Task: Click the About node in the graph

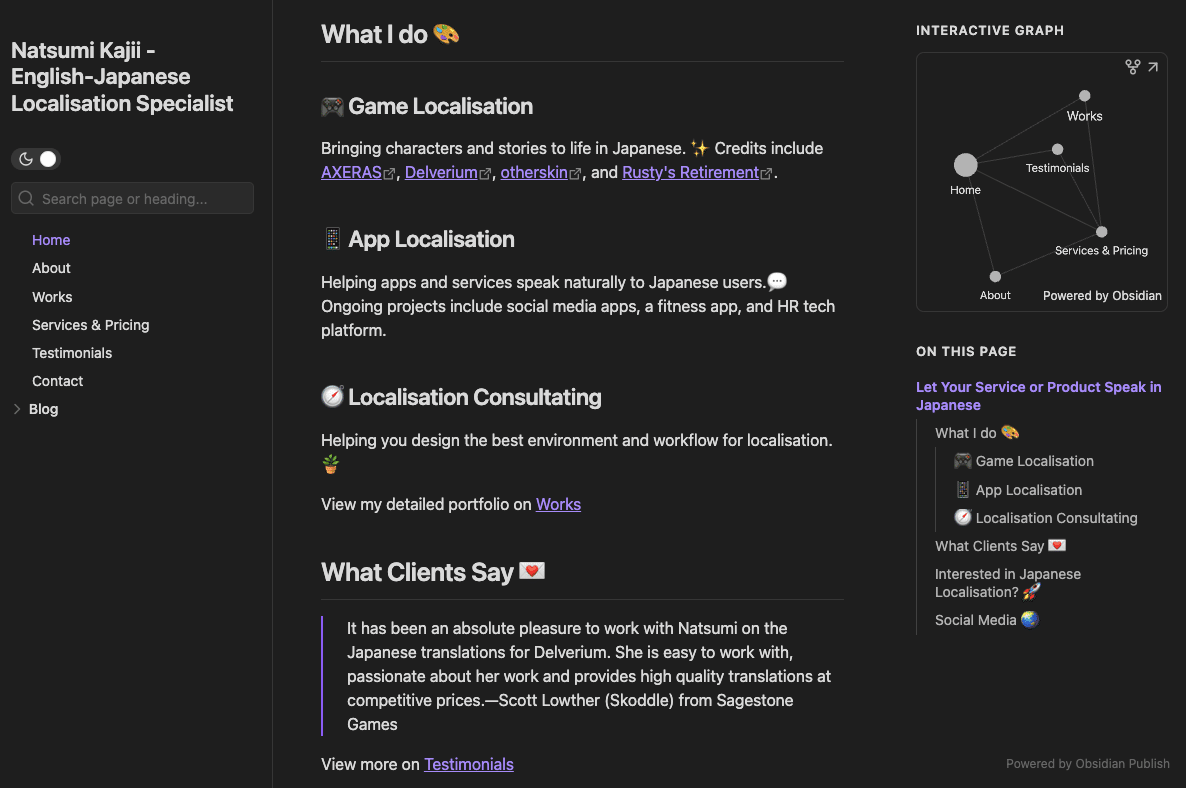Action: (995, 277)
